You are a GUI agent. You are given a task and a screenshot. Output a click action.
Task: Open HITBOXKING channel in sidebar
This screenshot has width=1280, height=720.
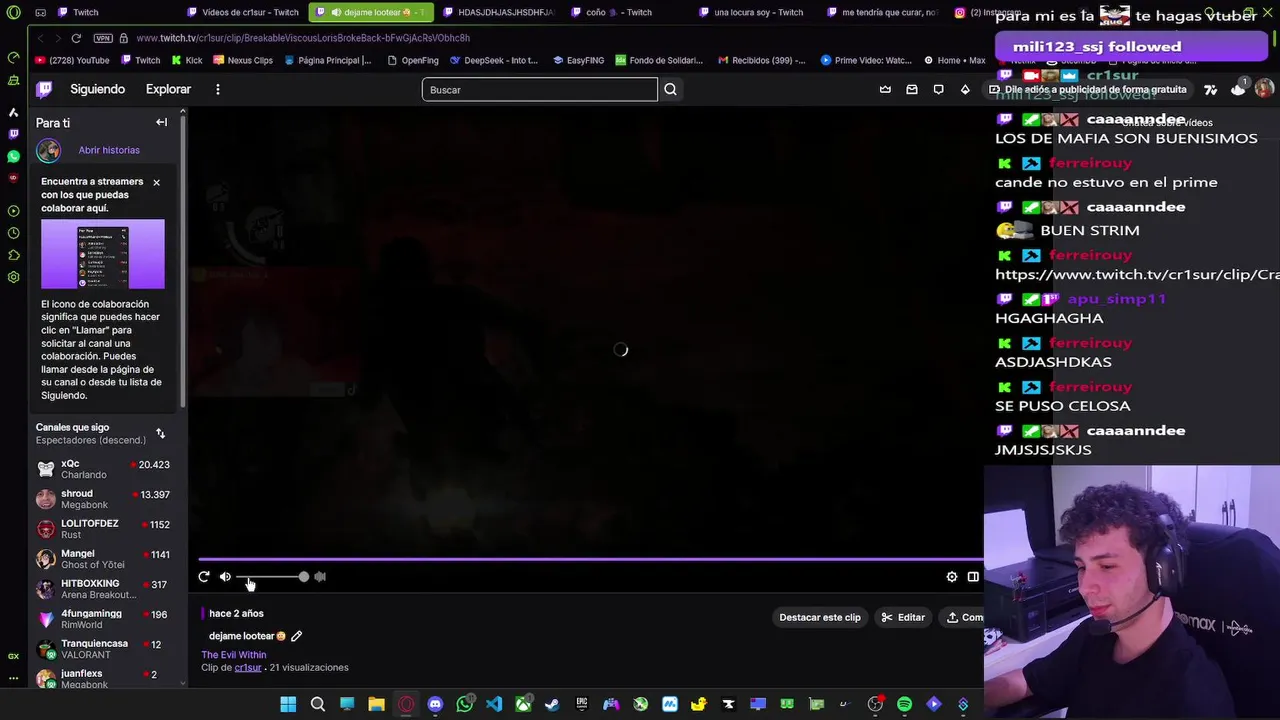point(103,589)
